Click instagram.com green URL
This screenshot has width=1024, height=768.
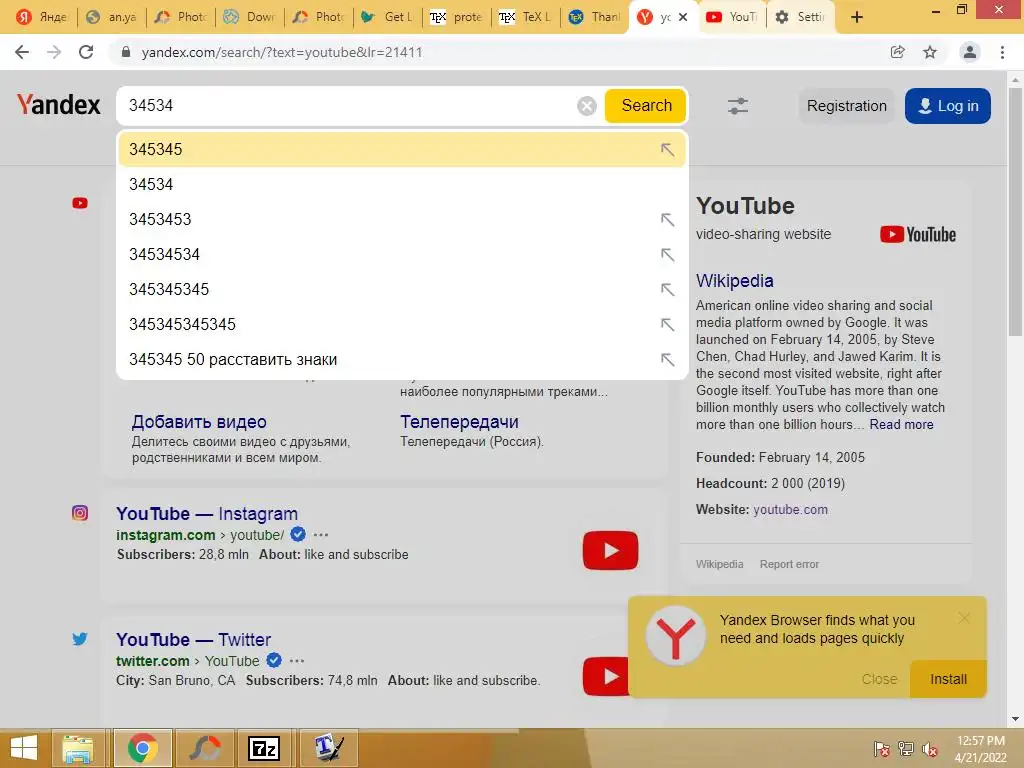(x=166, y=535)
